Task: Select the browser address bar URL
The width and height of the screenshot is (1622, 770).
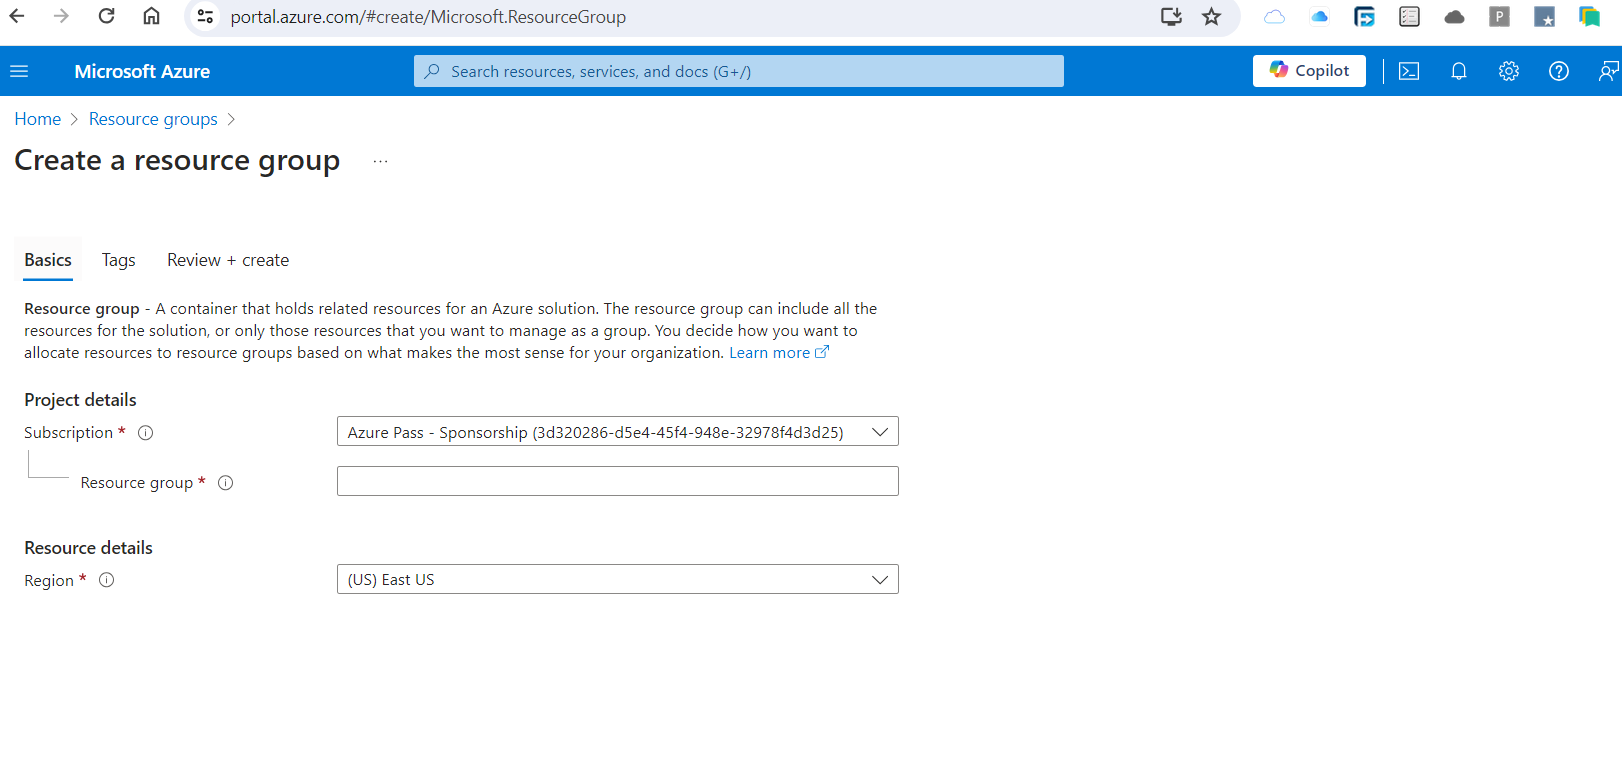Action: [x=428, y=17]
